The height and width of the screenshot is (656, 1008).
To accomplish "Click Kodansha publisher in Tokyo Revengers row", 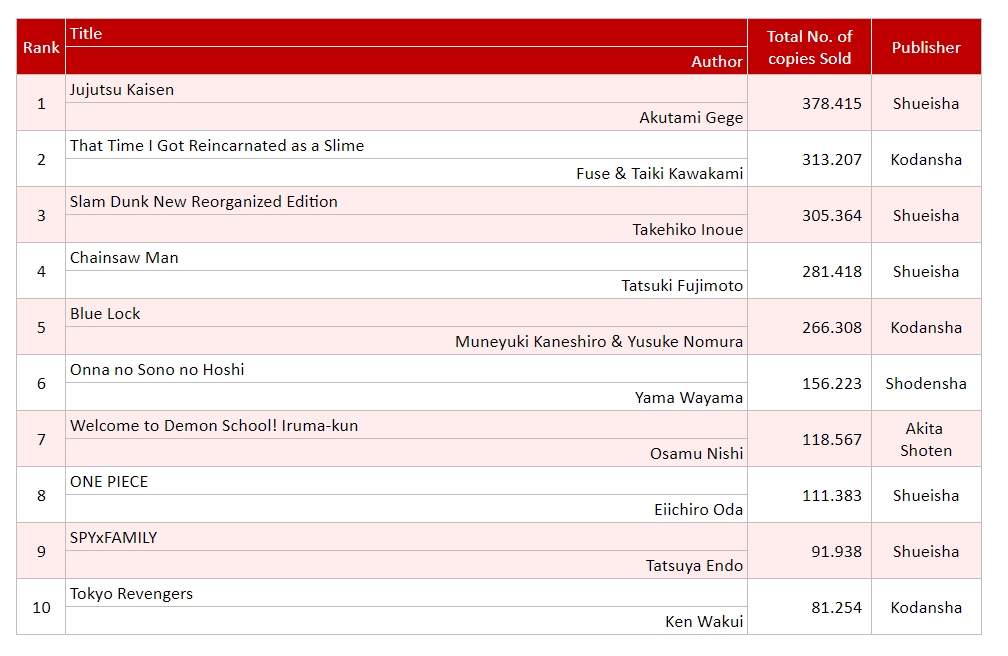I will 926,607.
